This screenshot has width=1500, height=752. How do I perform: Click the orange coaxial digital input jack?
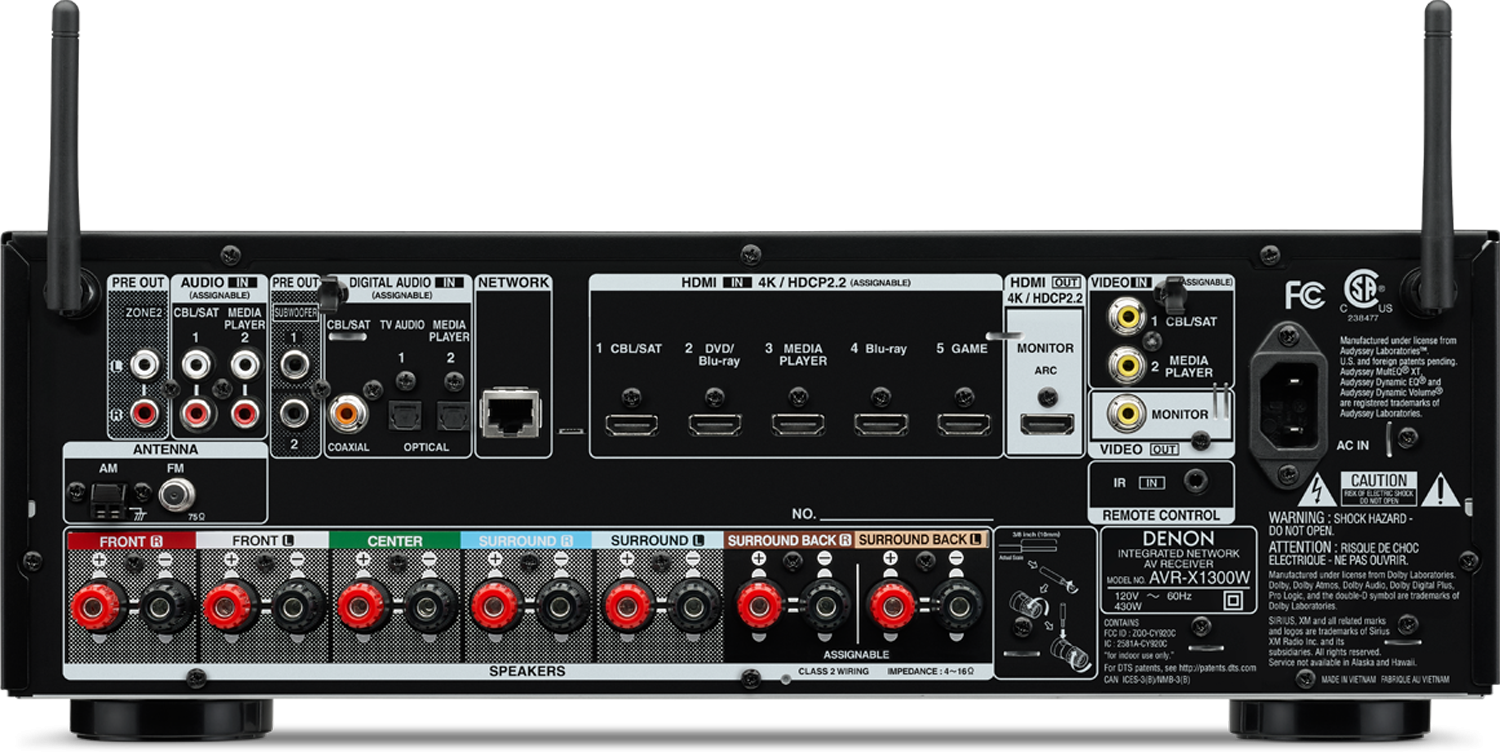(348, 411)
